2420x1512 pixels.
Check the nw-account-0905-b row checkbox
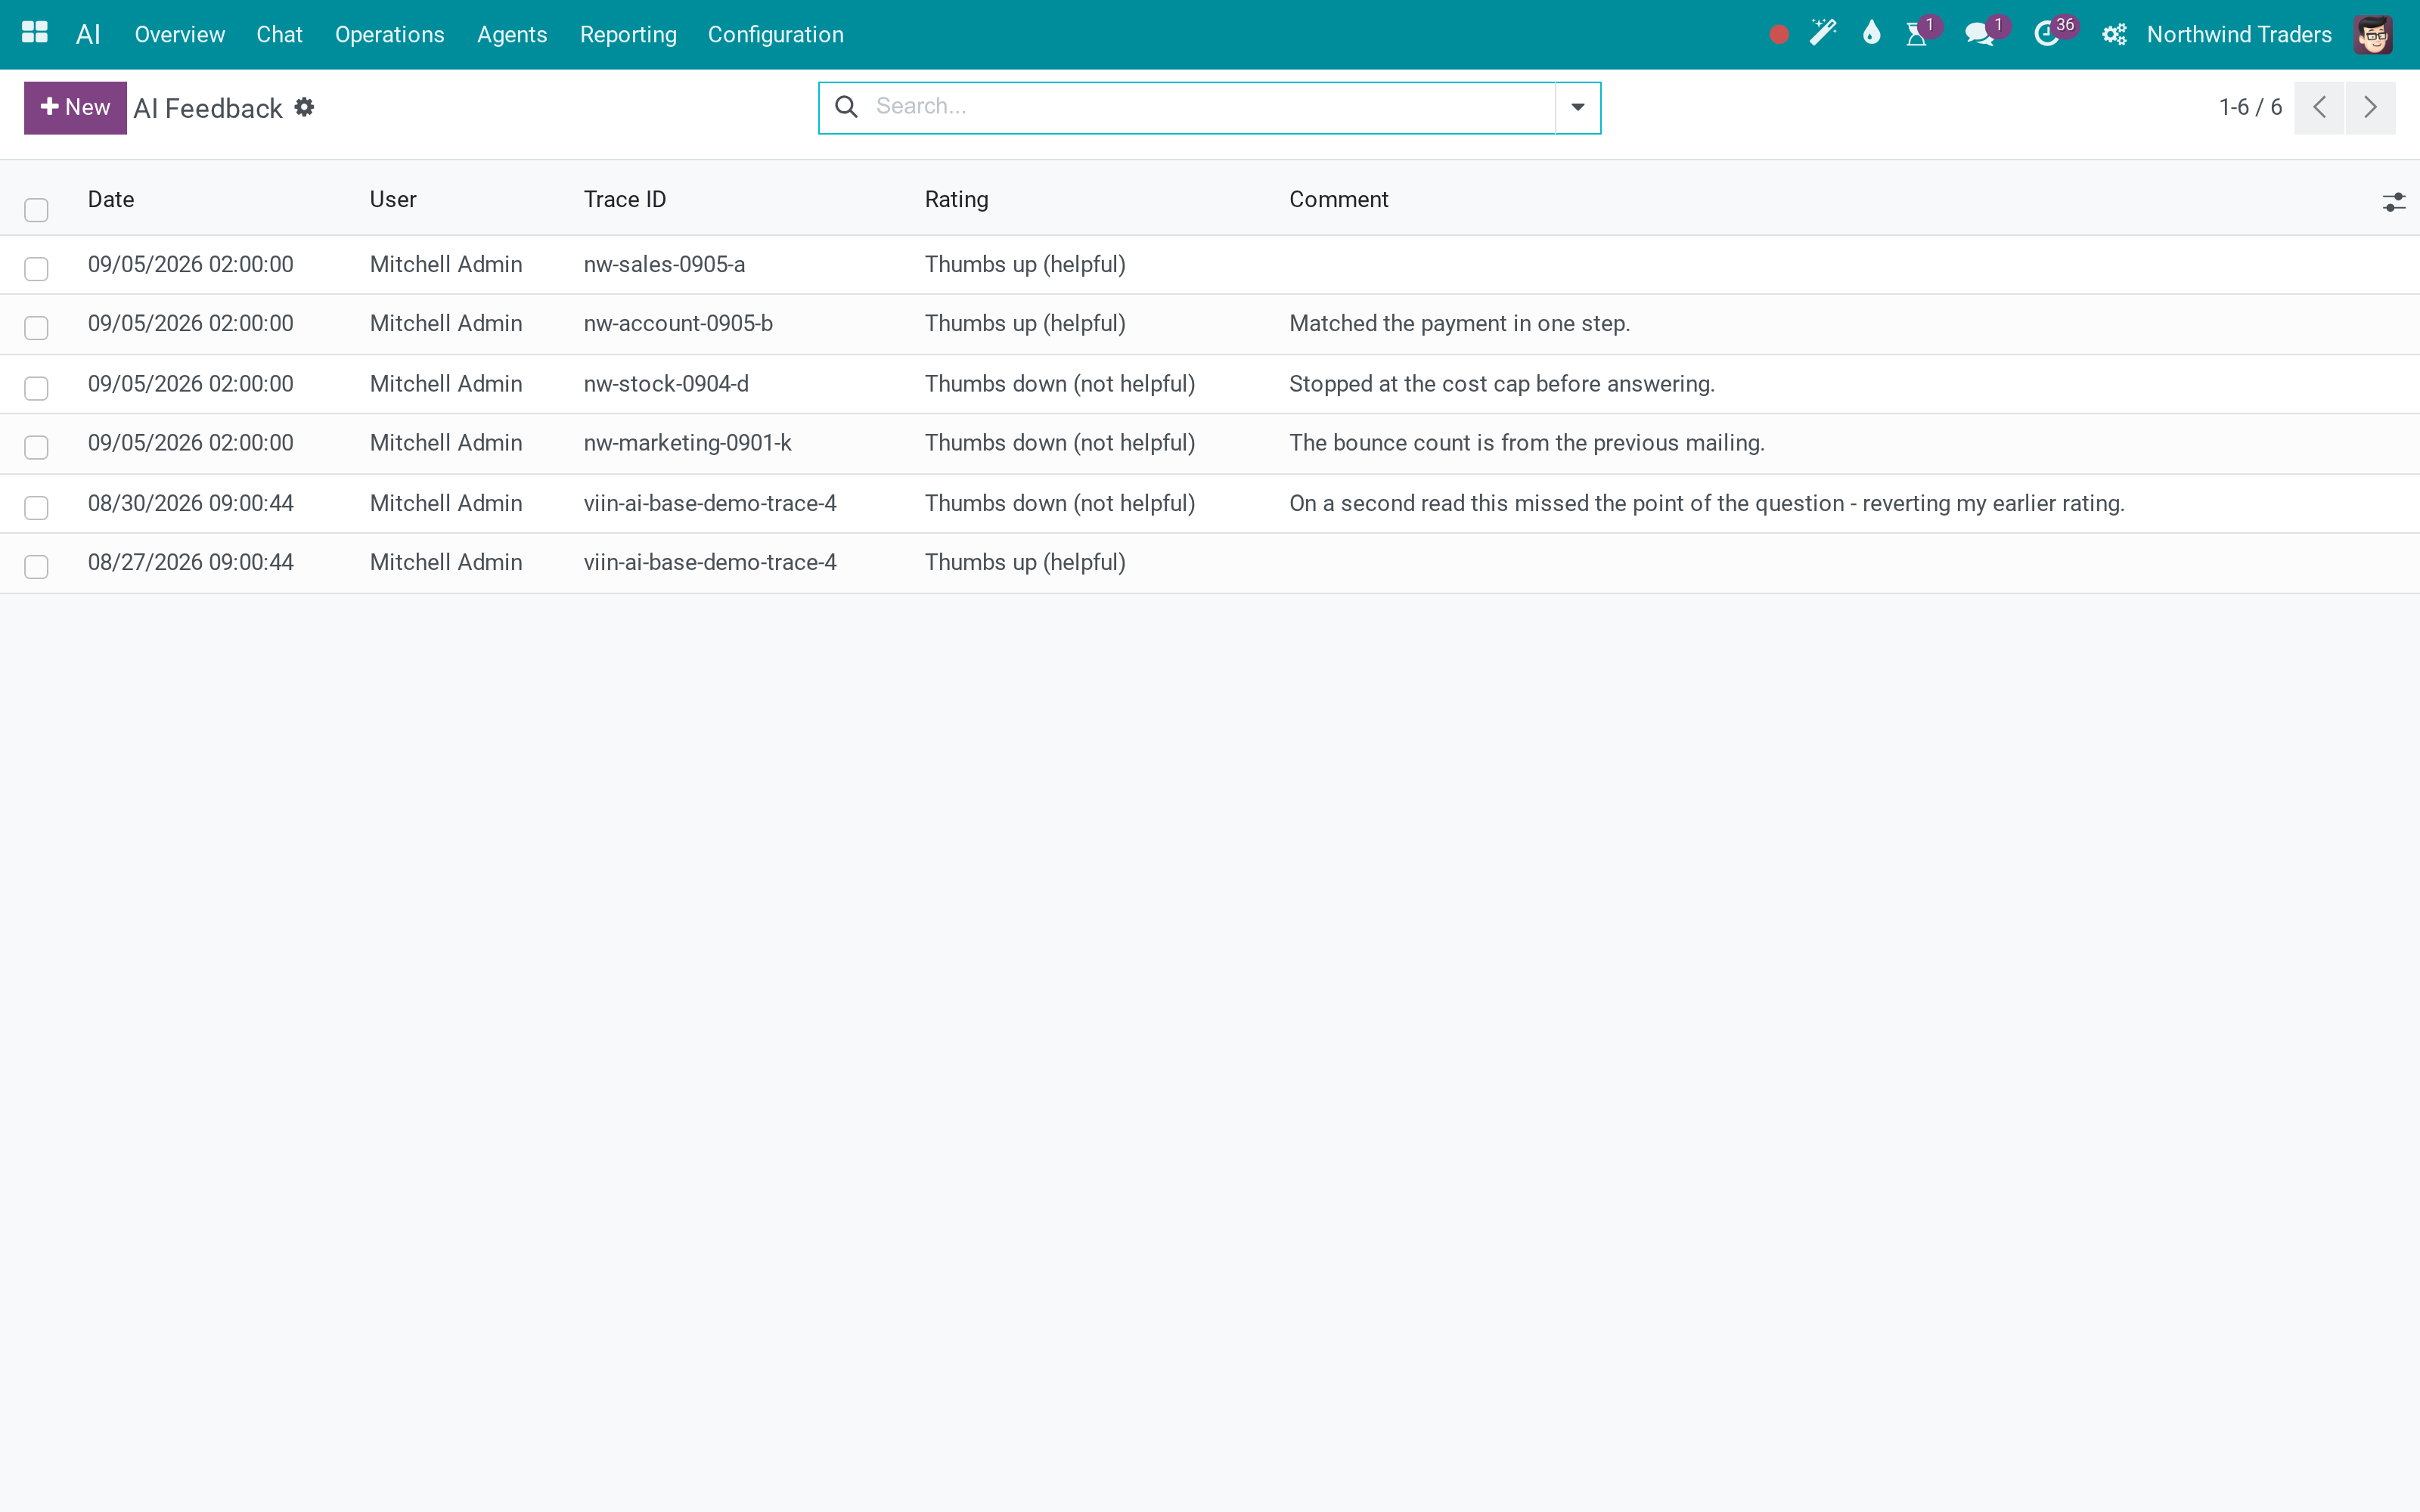point(37,328)
